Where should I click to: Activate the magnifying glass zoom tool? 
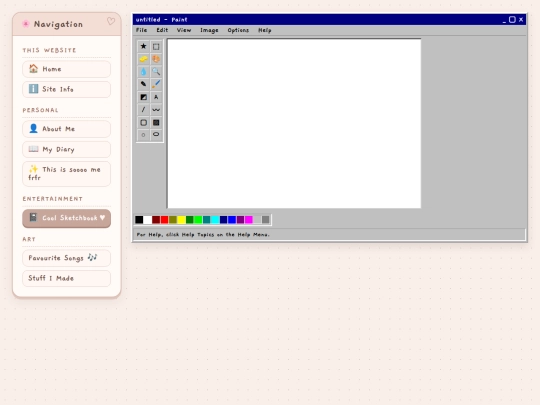tap(156, 72)
